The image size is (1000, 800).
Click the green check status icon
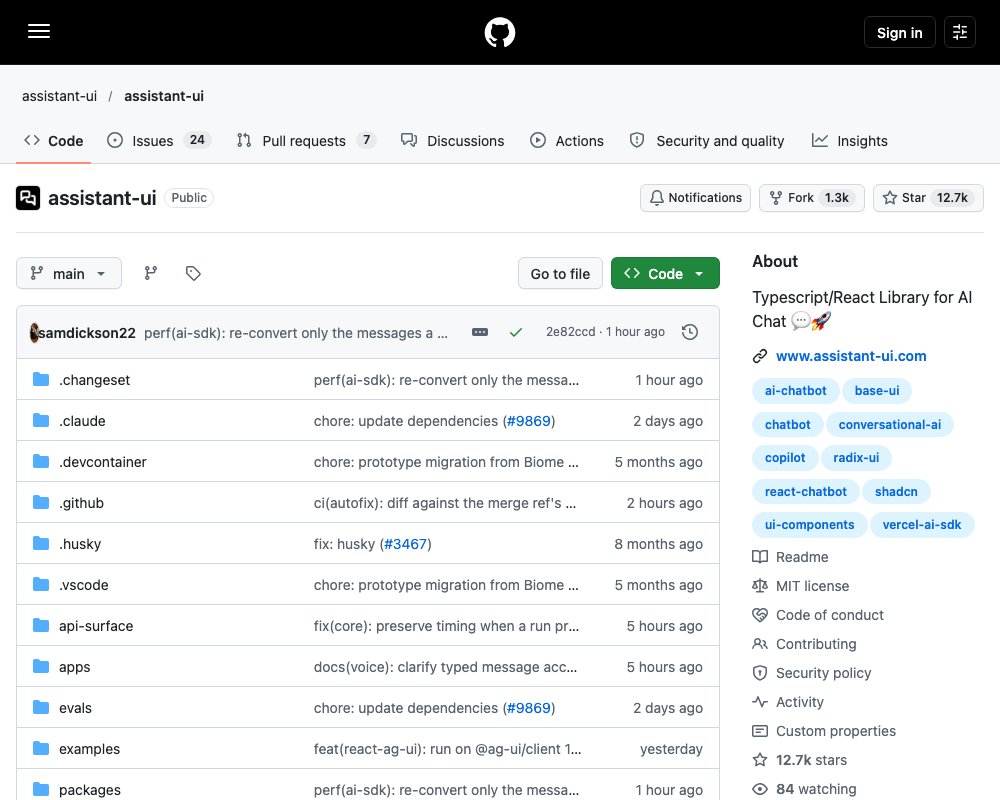pyautogui.click(x=516, y=332)
